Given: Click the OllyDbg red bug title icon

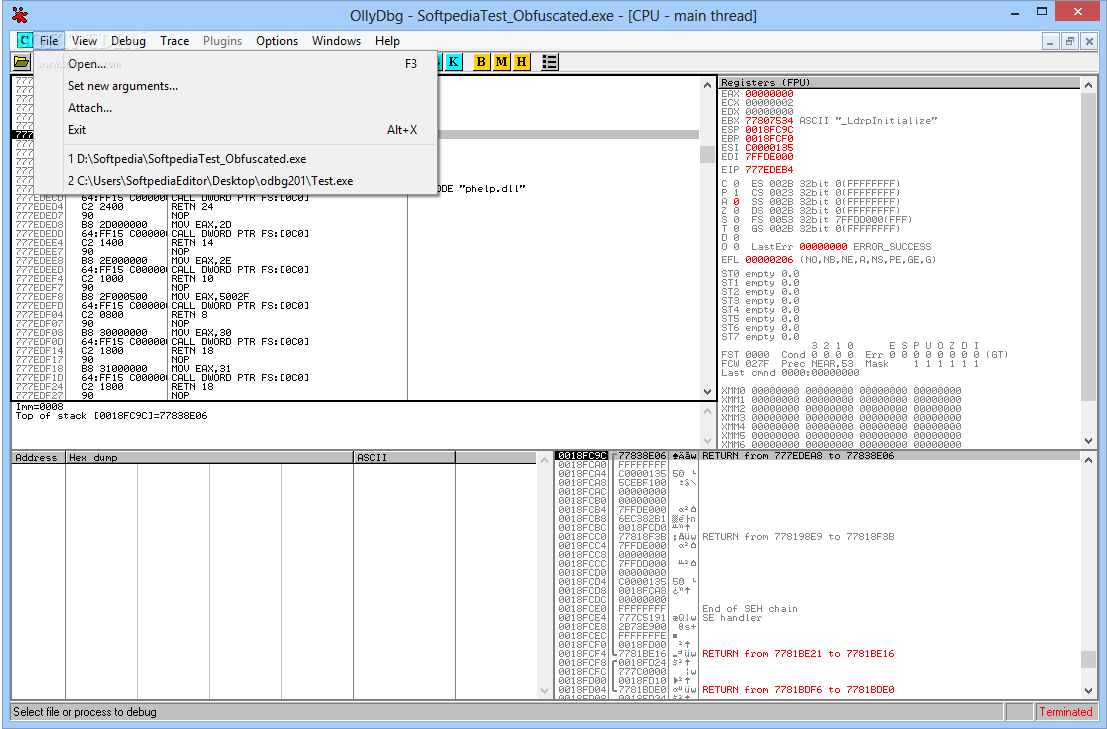Looking at the screenshot, I should tap(20, 14).
